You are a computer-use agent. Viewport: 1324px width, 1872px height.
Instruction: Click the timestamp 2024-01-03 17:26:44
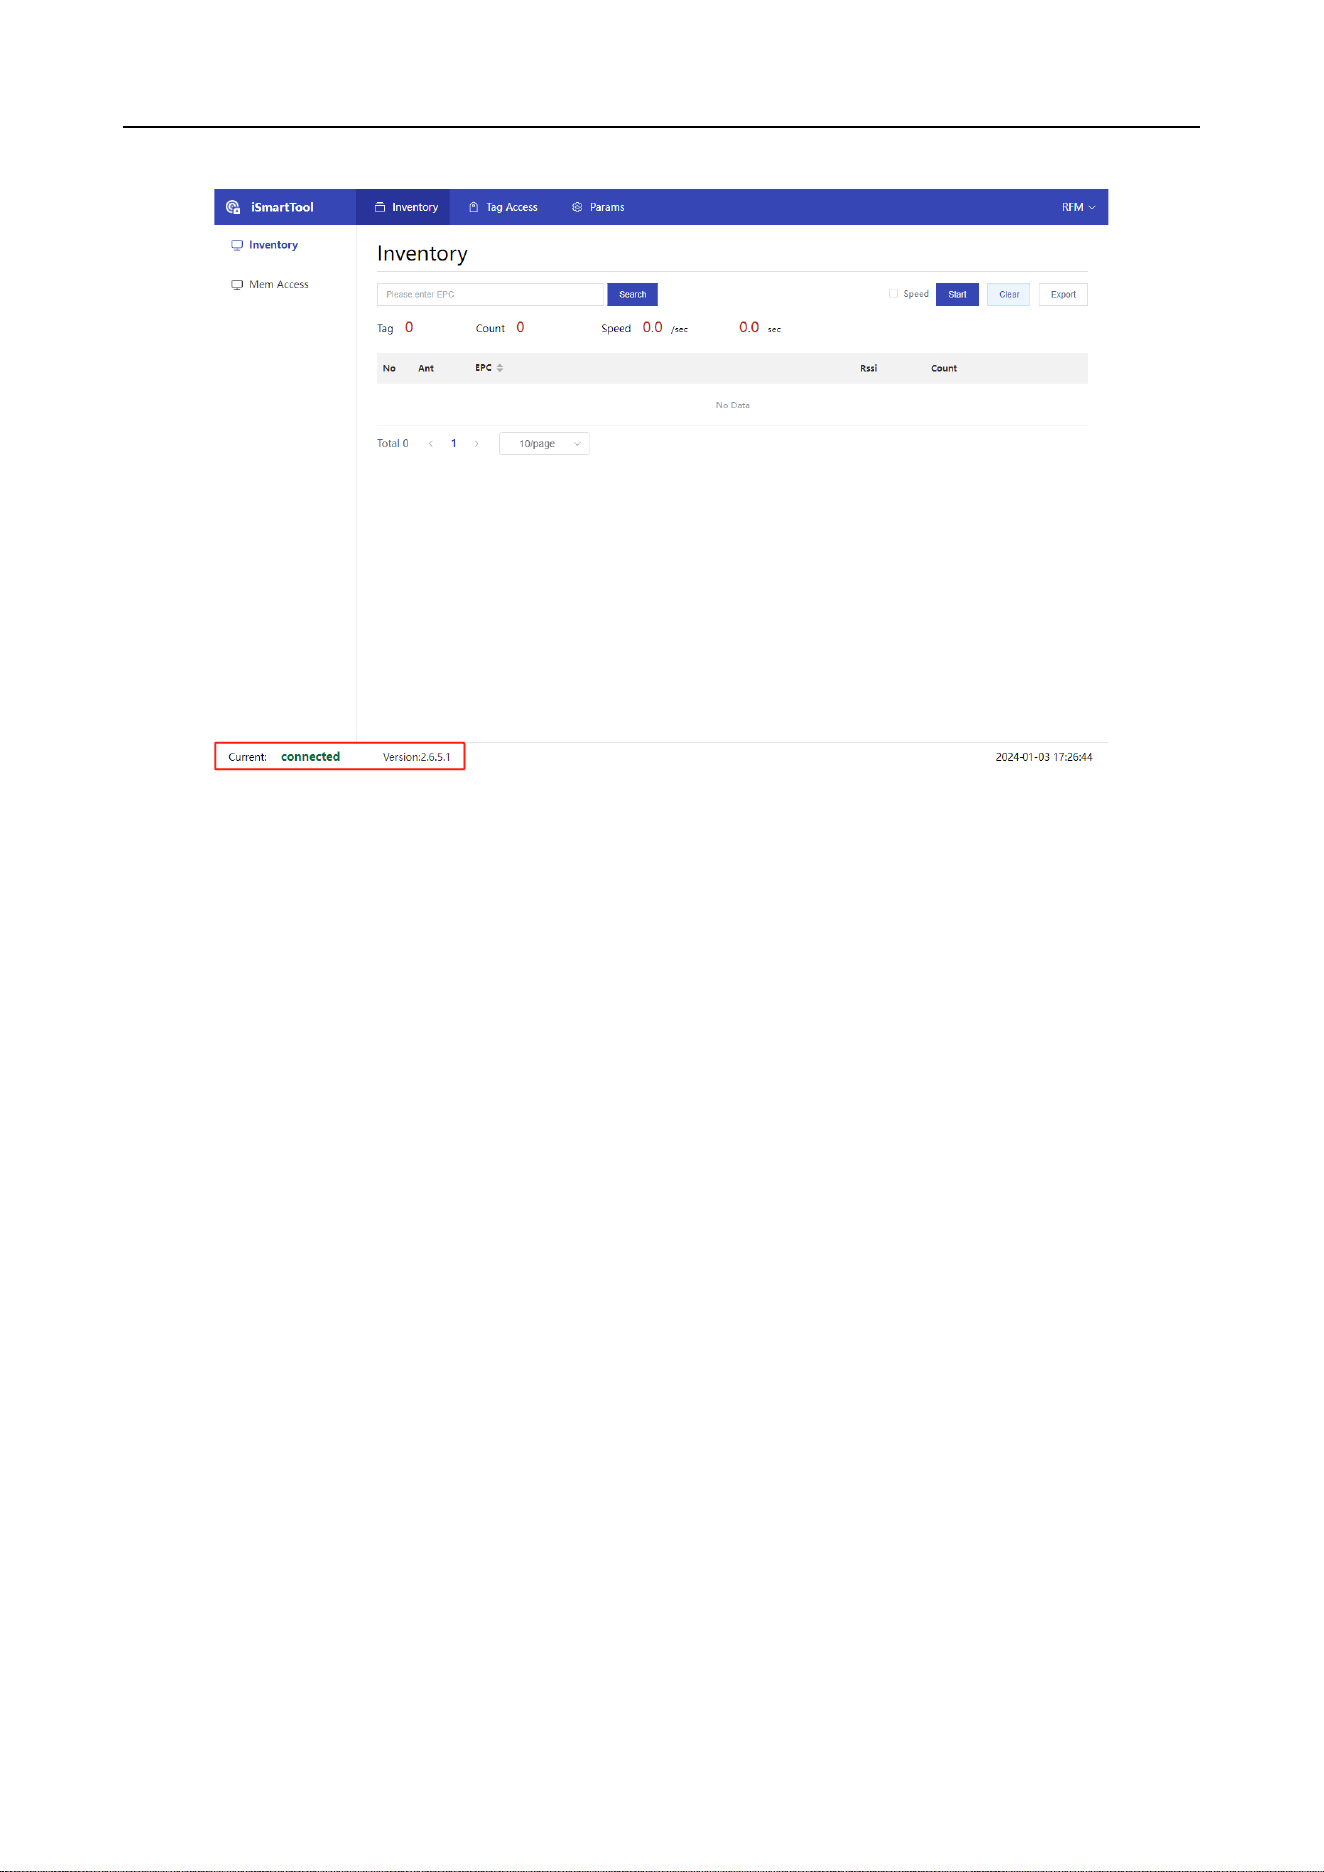(1044, 757)
